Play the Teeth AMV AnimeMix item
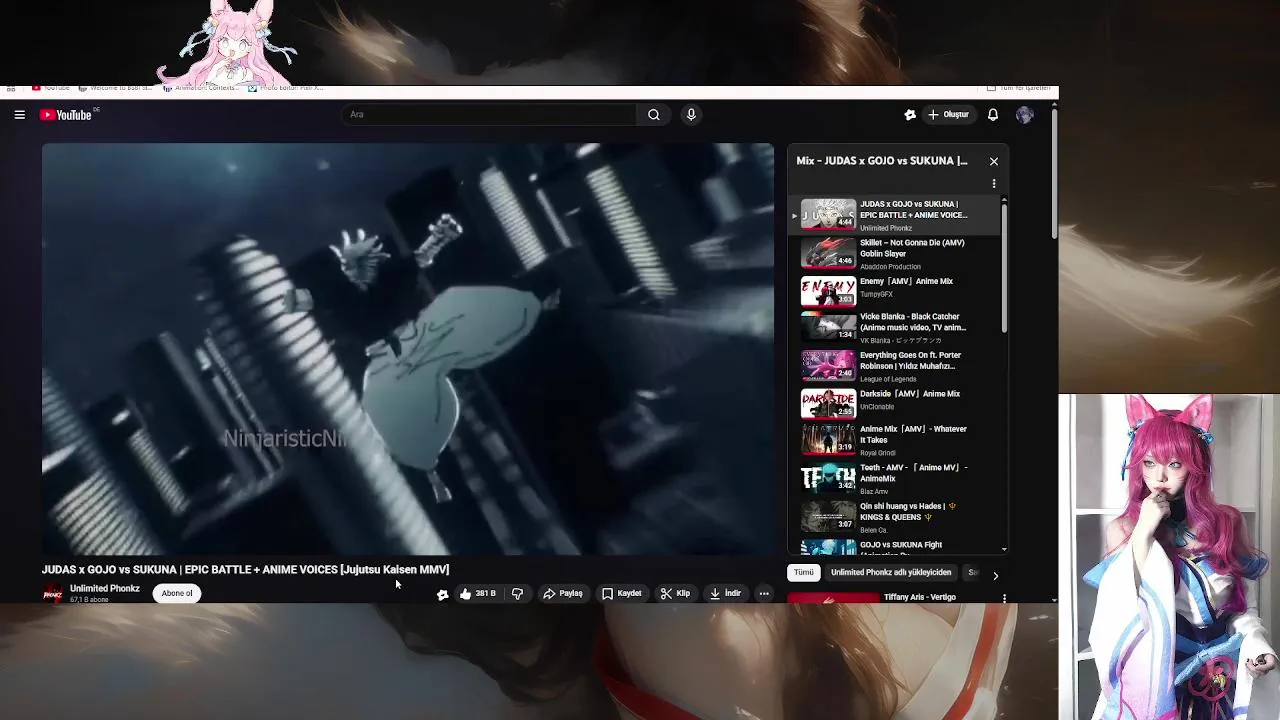Screen dimensions: 1280x720 click(x=895, y=478)
